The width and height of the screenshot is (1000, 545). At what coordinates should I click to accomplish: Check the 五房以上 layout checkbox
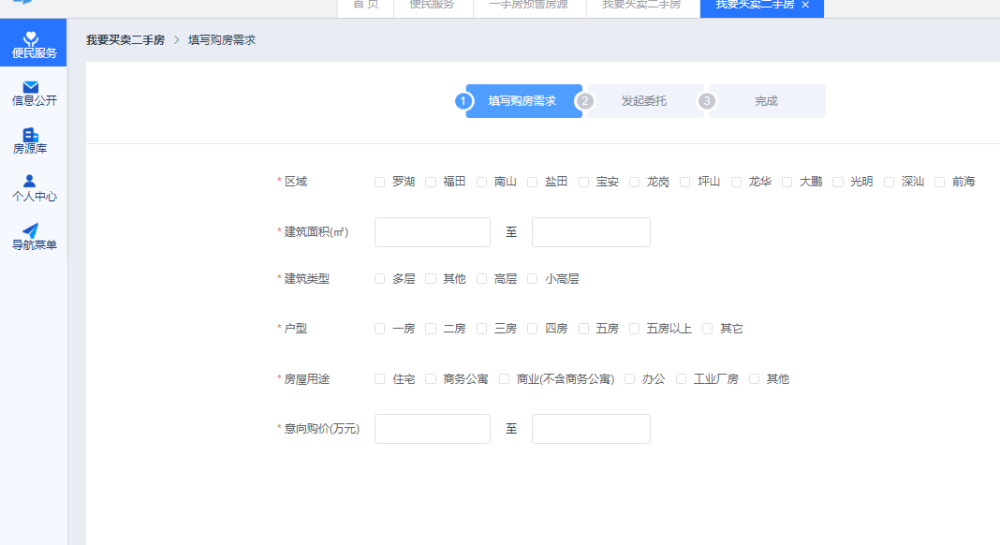click(x=634, y=329)
